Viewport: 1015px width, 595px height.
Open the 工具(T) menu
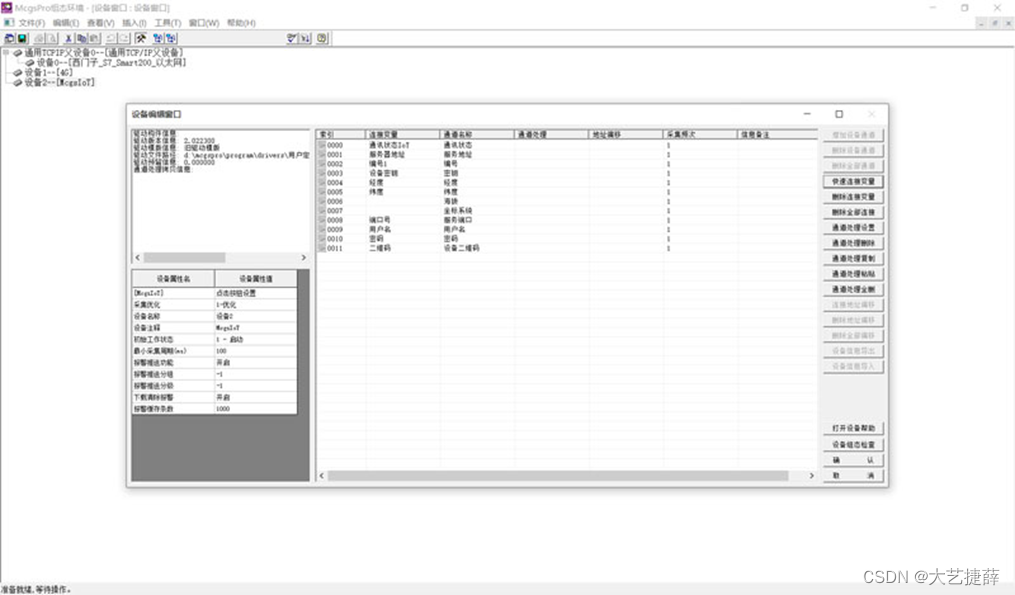(x=168, y=23)
